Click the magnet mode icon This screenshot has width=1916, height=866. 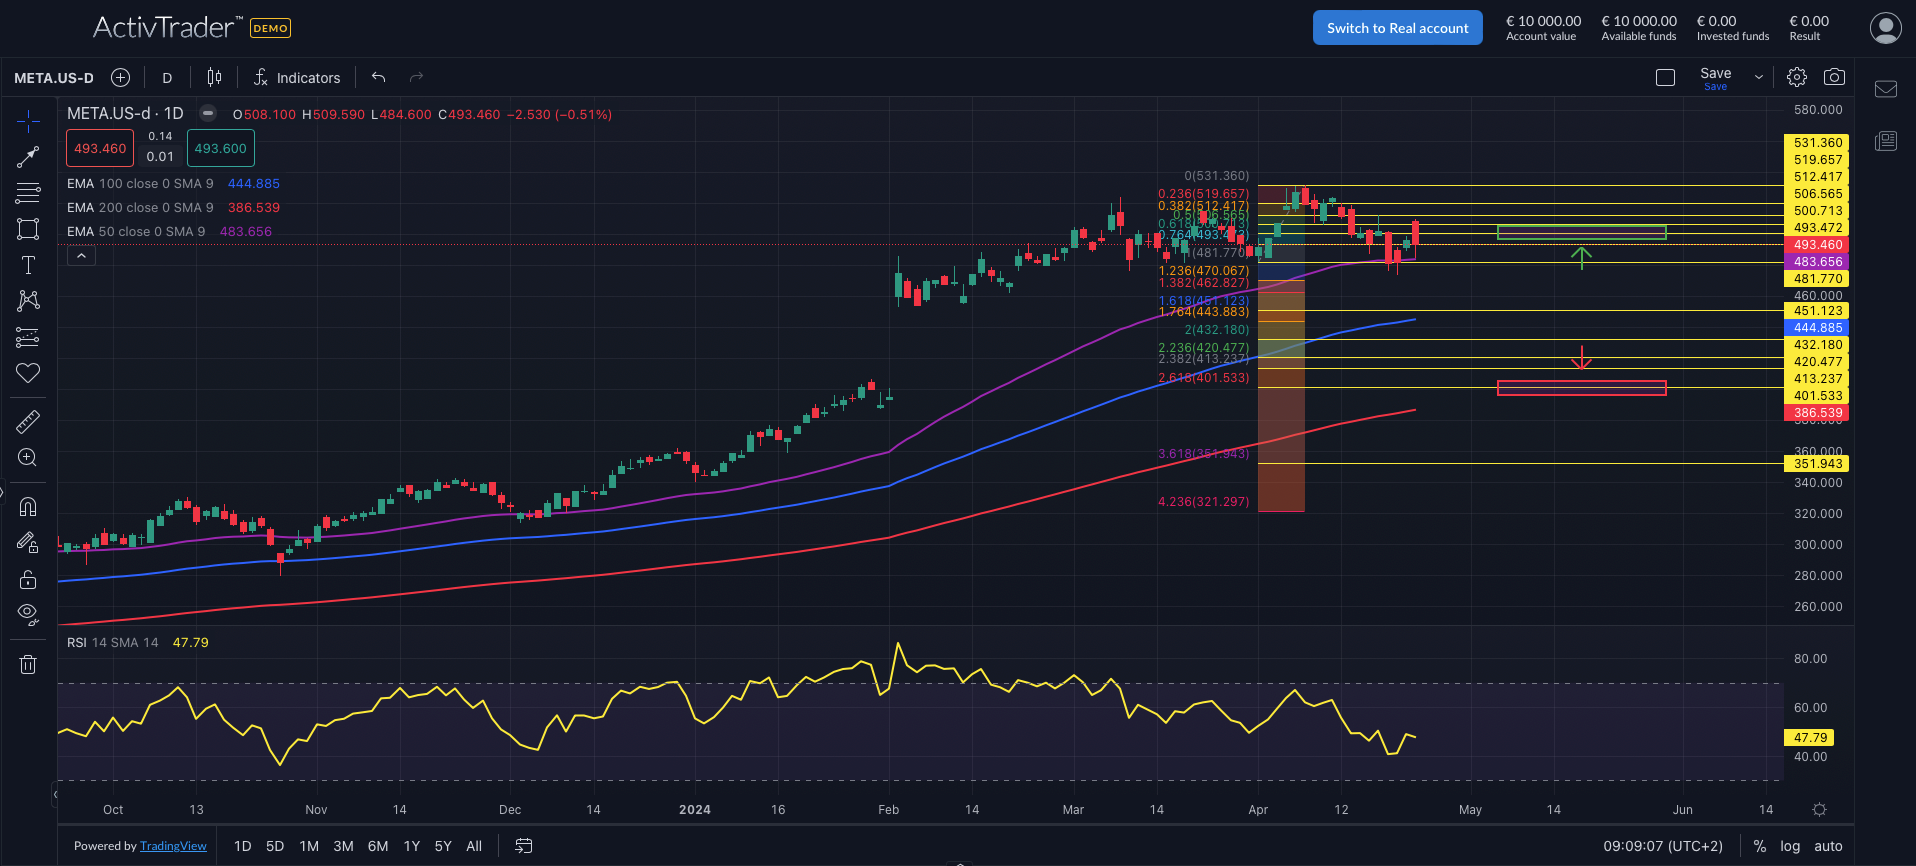click(28, 506)
